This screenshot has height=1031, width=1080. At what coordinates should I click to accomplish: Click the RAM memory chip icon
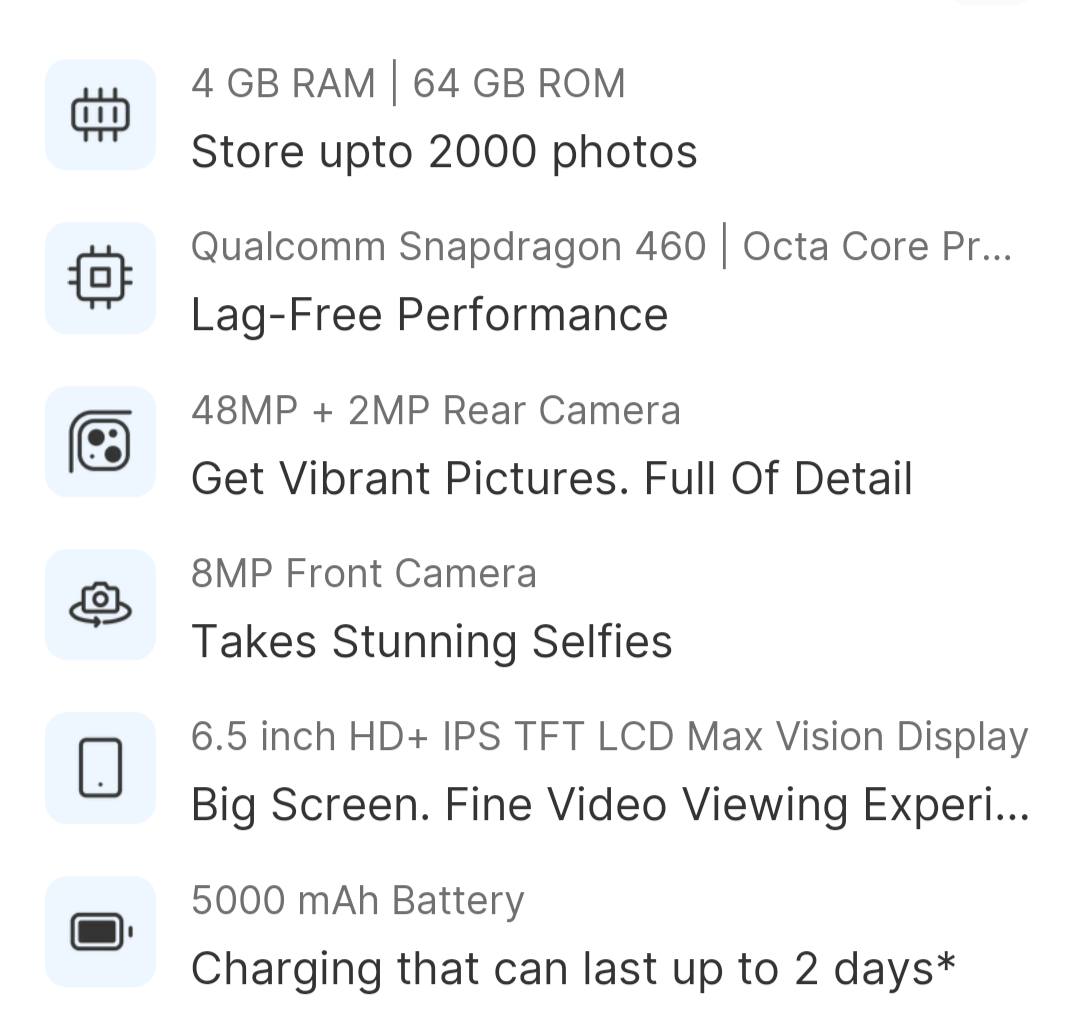click(x=100, y=115)
